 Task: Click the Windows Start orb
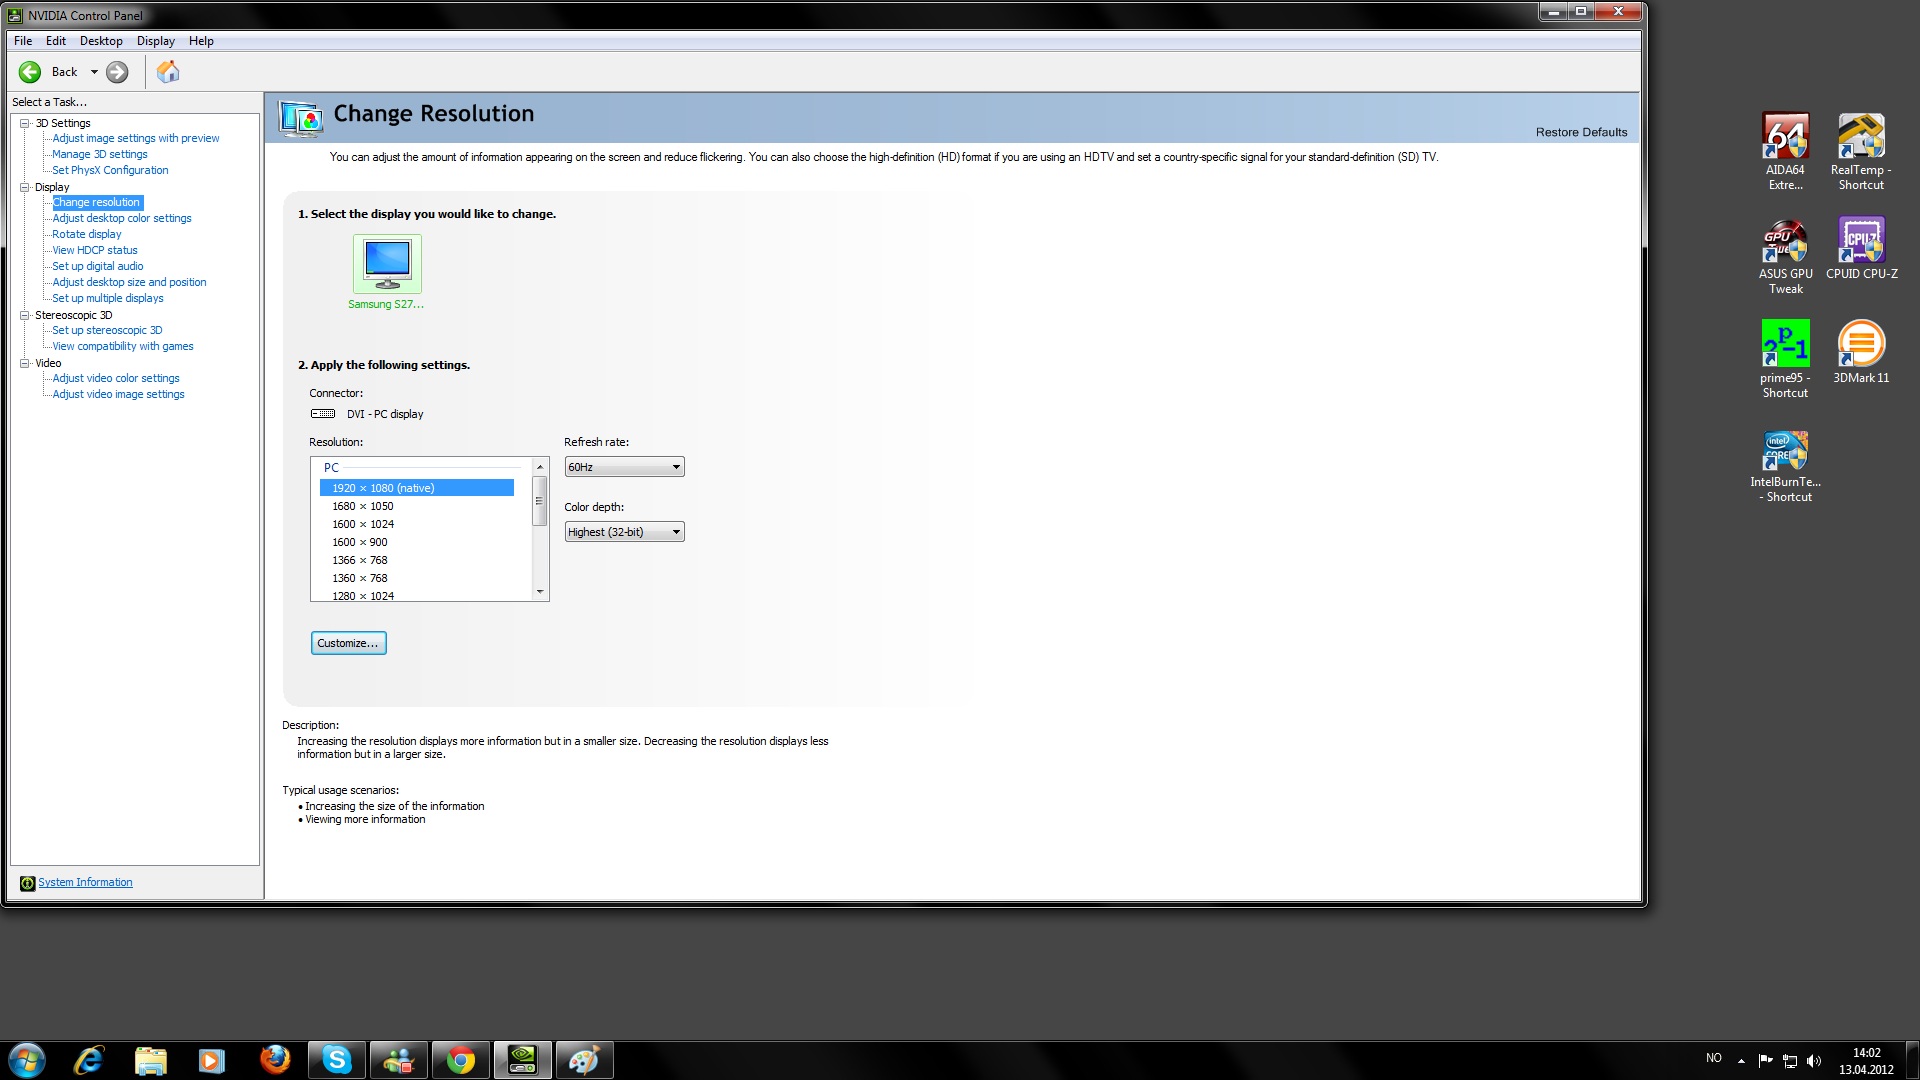(x=27, y=1060)
